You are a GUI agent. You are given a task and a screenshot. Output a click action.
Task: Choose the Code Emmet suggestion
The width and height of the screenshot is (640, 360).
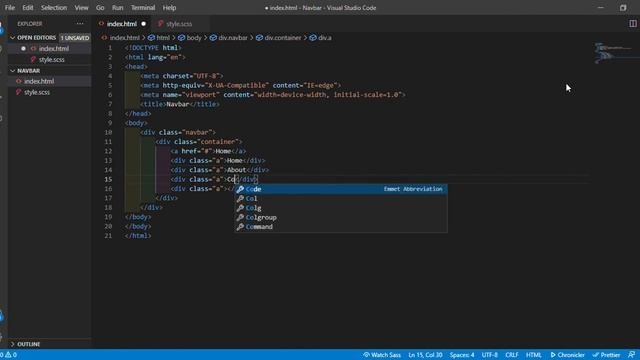341,189
